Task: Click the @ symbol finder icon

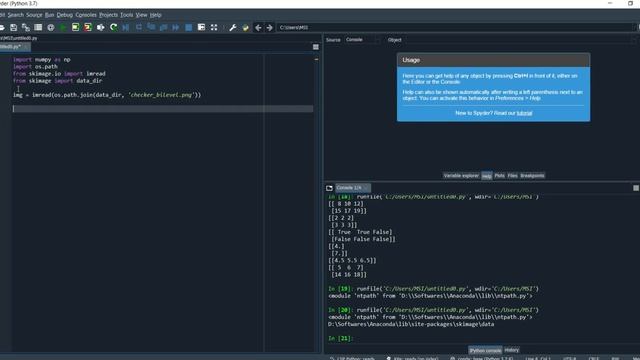Action: (51, 27)
